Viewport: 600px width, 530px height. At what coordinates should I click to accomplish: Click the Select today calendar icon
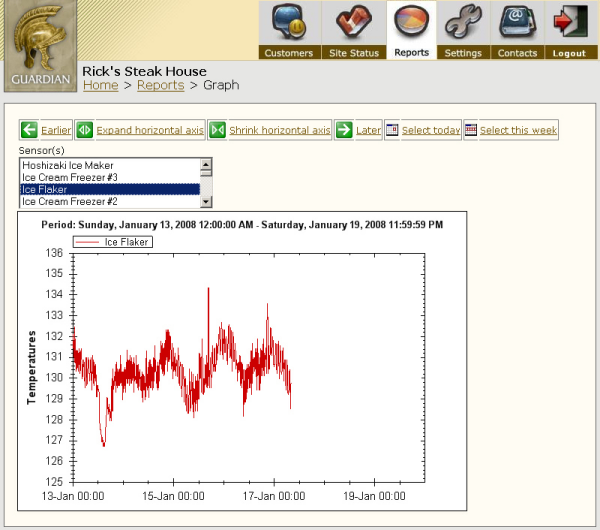click(x=392, y=130)
